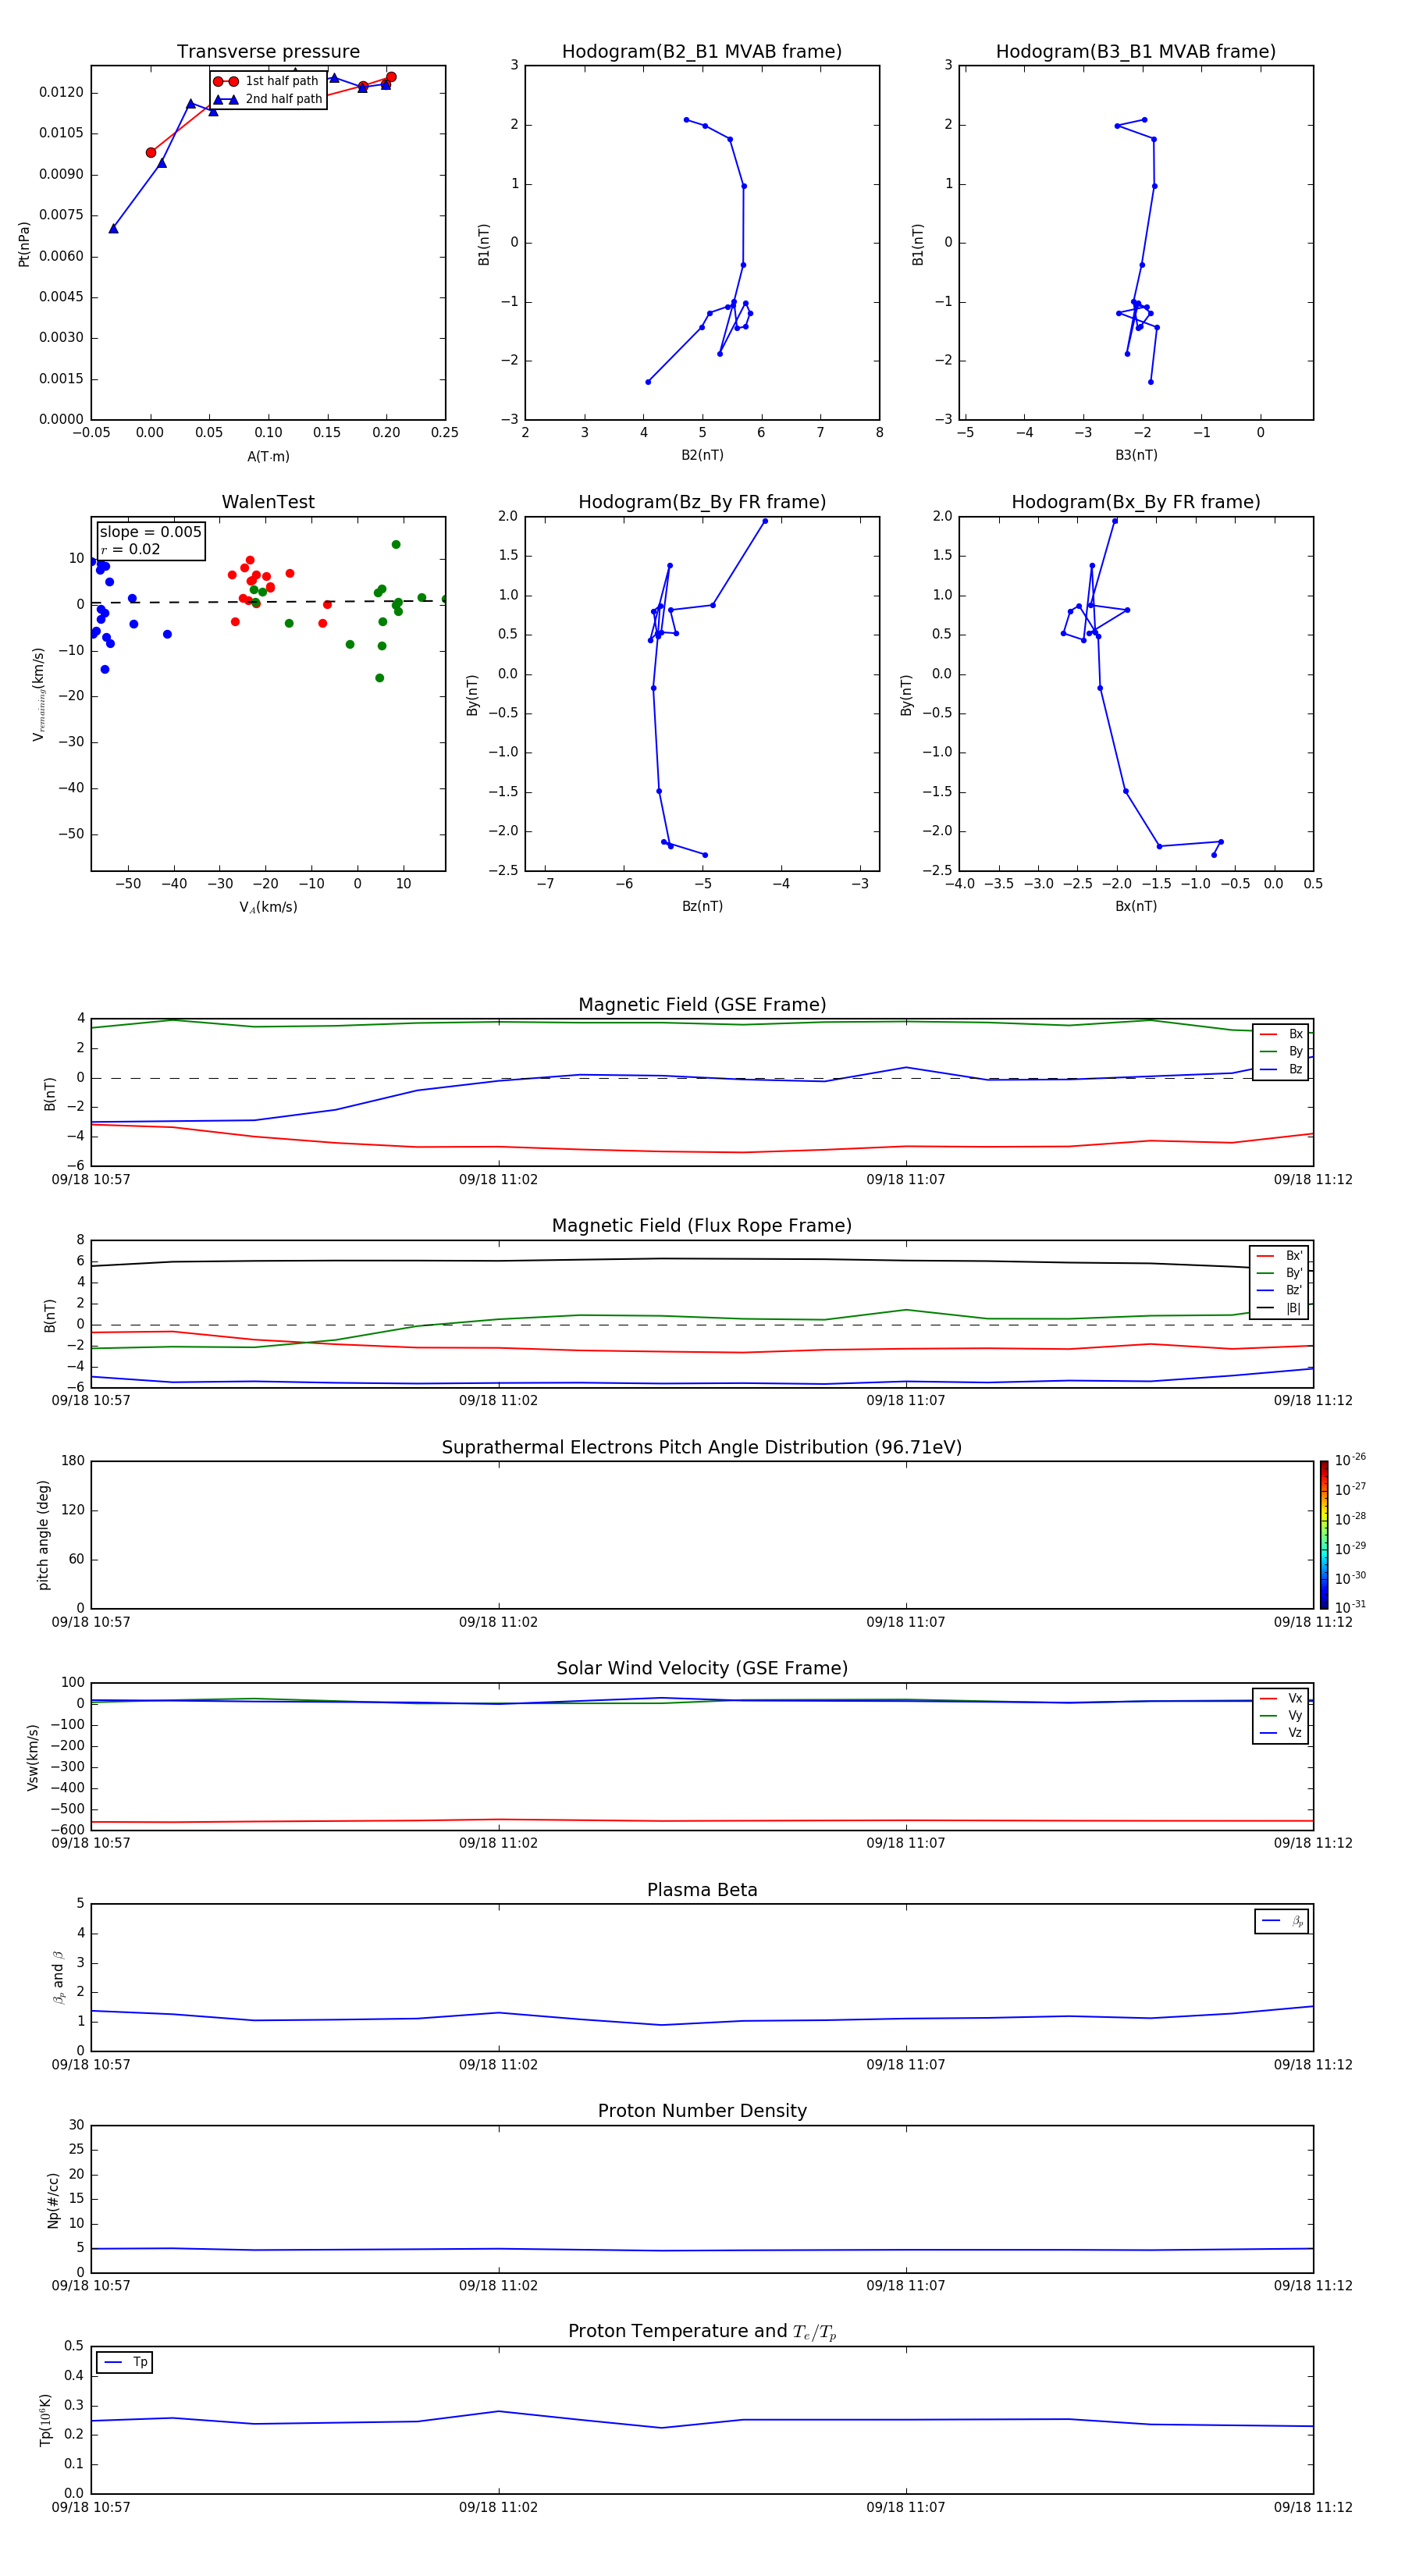Screen dimensions: 1405x2576
Task: Click '1st half path' legend entry
Action: coord(267,81)
